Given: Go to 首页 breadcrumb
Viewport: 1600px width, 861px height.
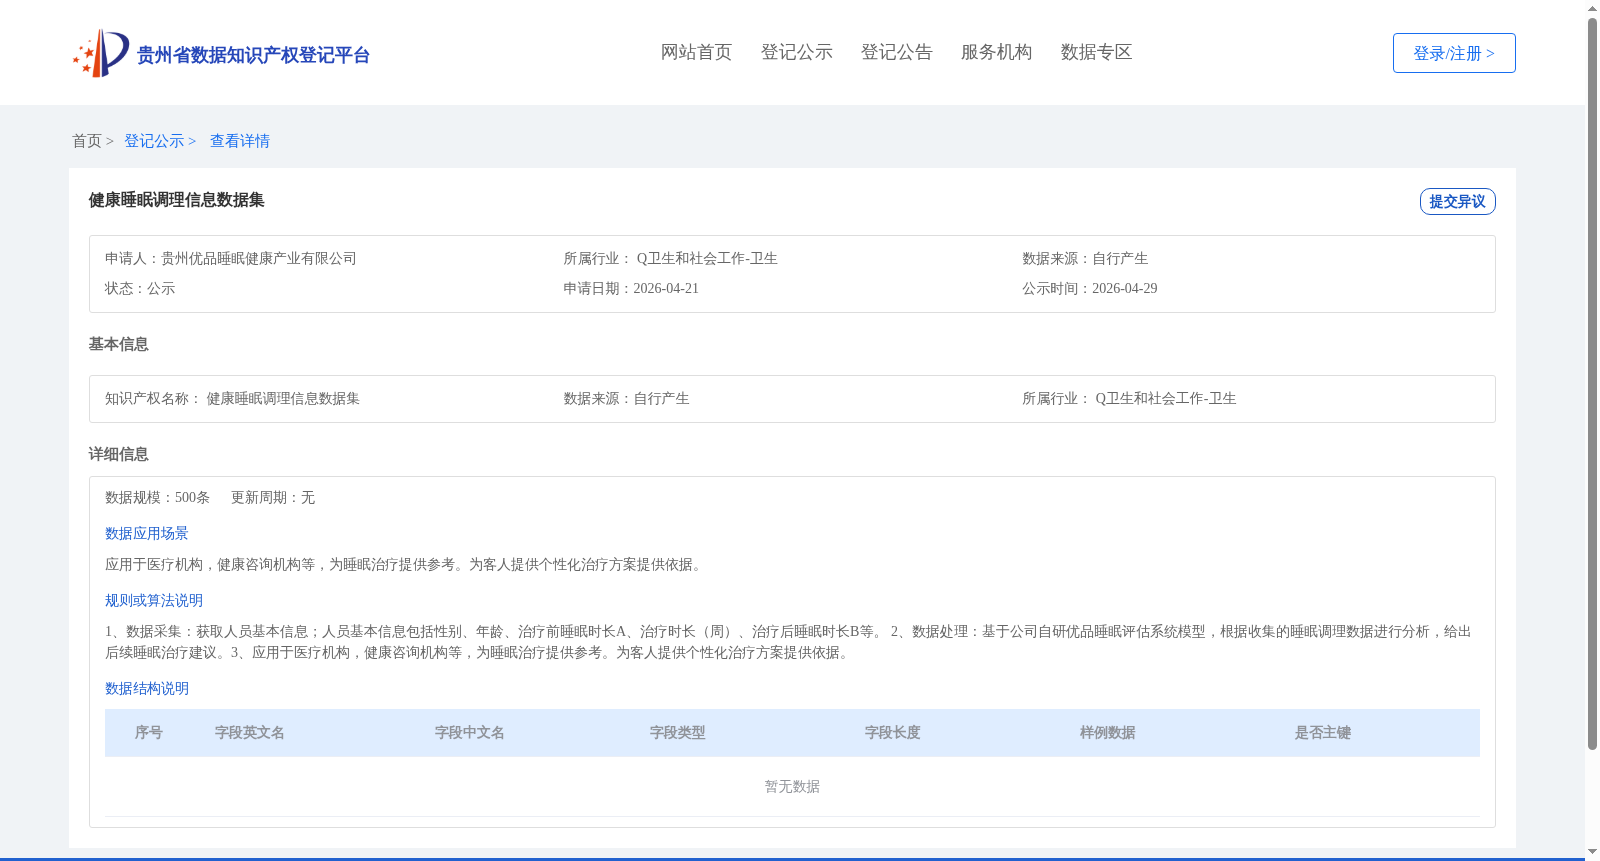Looking at the screenshot, I should [87, 141].
